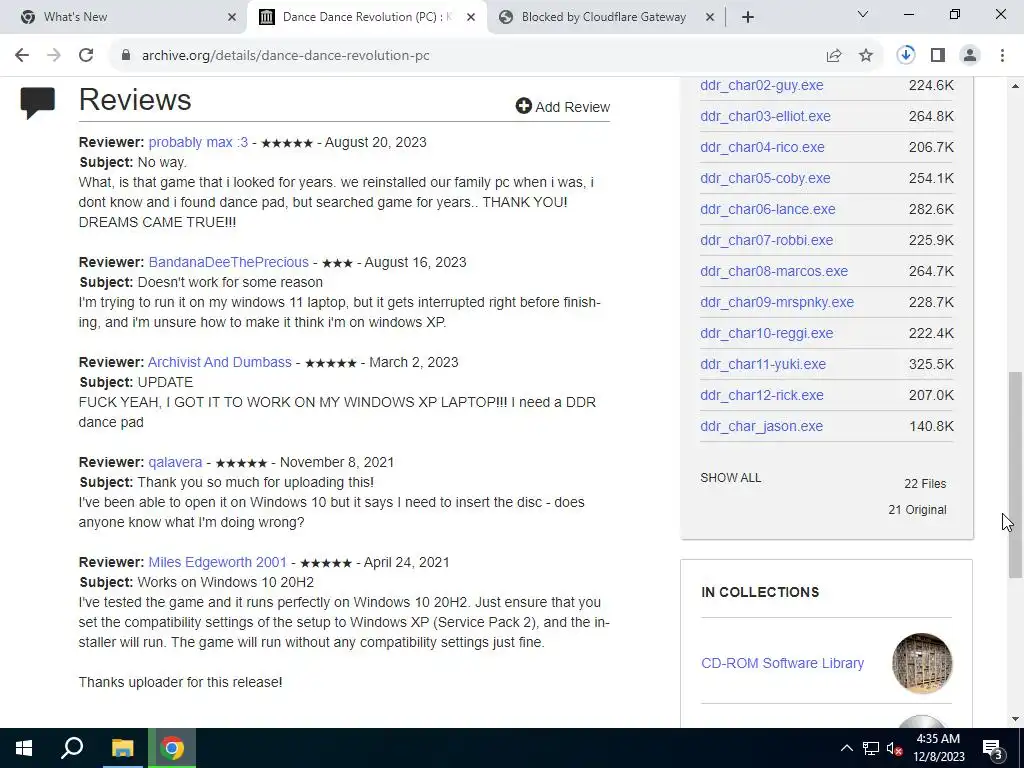Switch to Blocked by Cloudflare Gateway tab
The width and height of the screenshot is (1024, 768).
pyautogui.click(x=604, y=17)
